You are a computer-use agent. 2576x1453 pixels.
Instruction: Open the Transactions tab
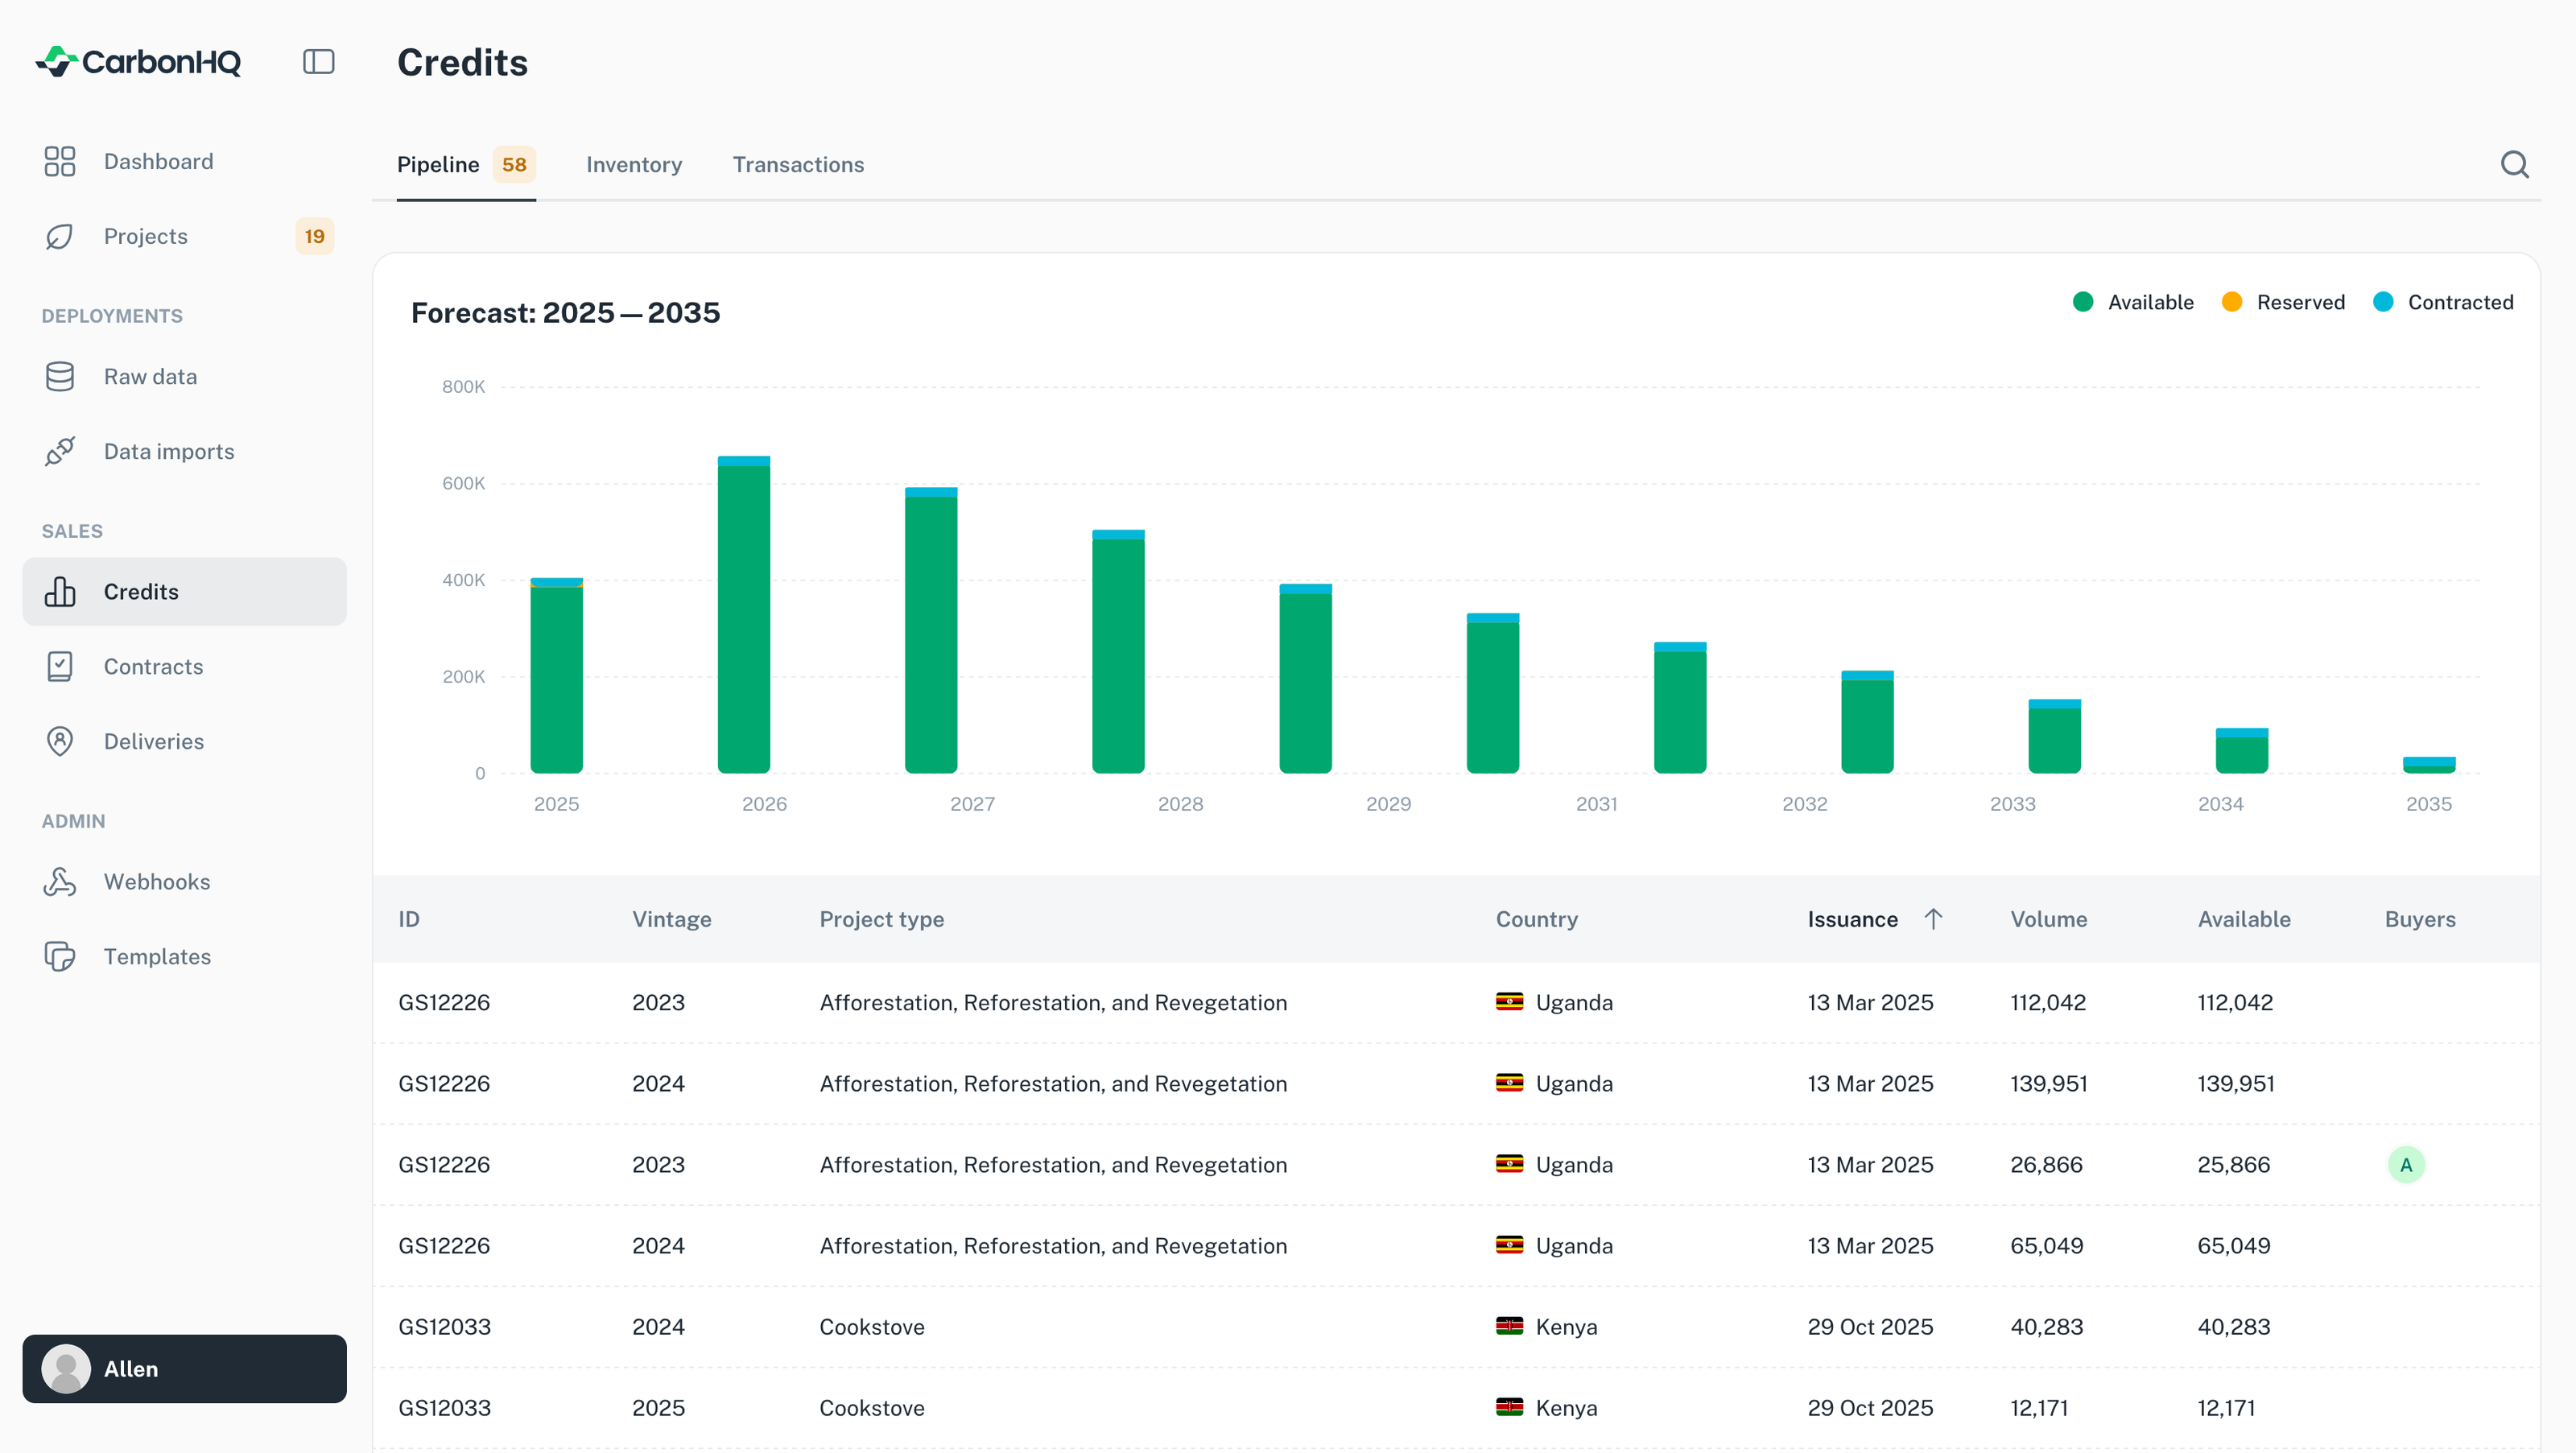click(798, 164)
